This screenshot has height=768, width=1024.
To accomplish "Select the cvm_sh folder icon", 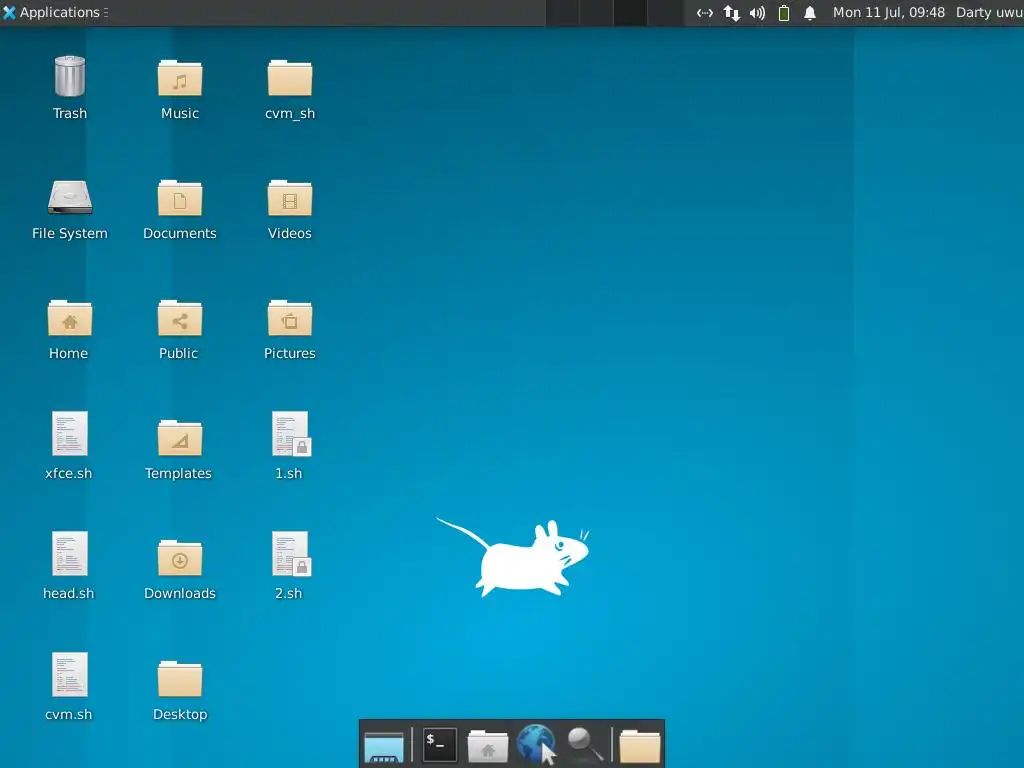I will coord(290,78).
